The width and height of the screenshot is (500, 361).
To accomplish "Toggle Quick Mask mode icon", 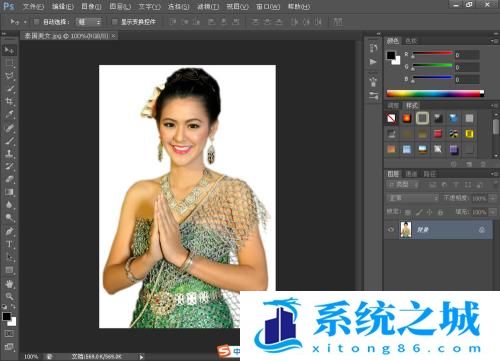I will [x=9, y=333].
